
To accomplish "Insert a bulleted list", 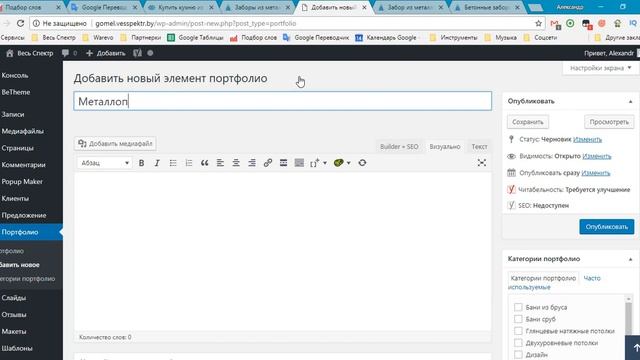I will (173, 163).
